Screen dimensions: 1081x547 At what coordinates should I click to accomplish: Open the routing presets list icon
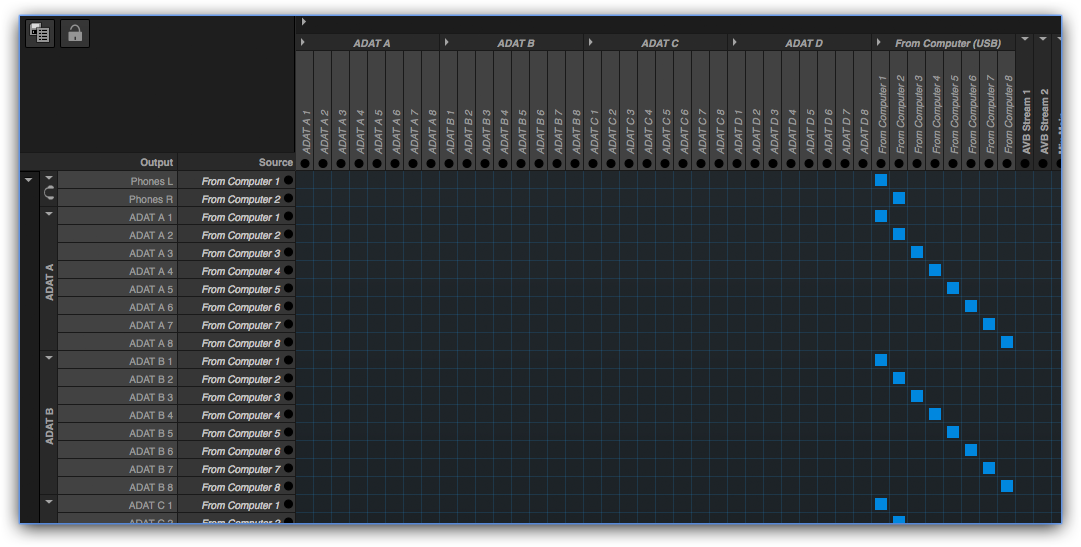(x=40, y=33)
